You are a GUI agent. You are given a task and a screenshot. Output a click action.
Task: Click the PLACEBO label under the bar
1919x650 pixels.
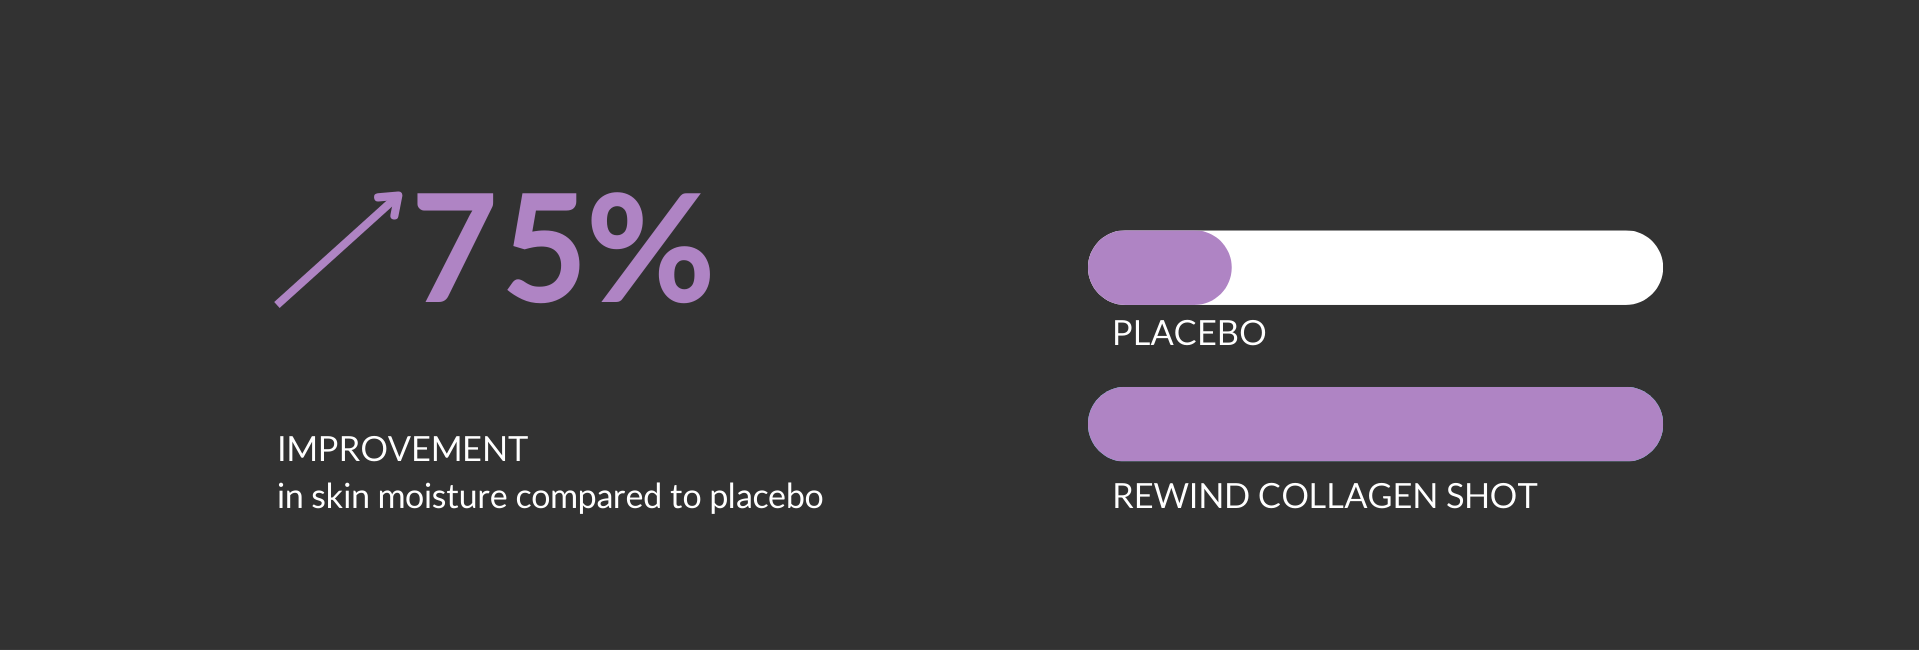pyautogui.click(x=1189, y=333)
